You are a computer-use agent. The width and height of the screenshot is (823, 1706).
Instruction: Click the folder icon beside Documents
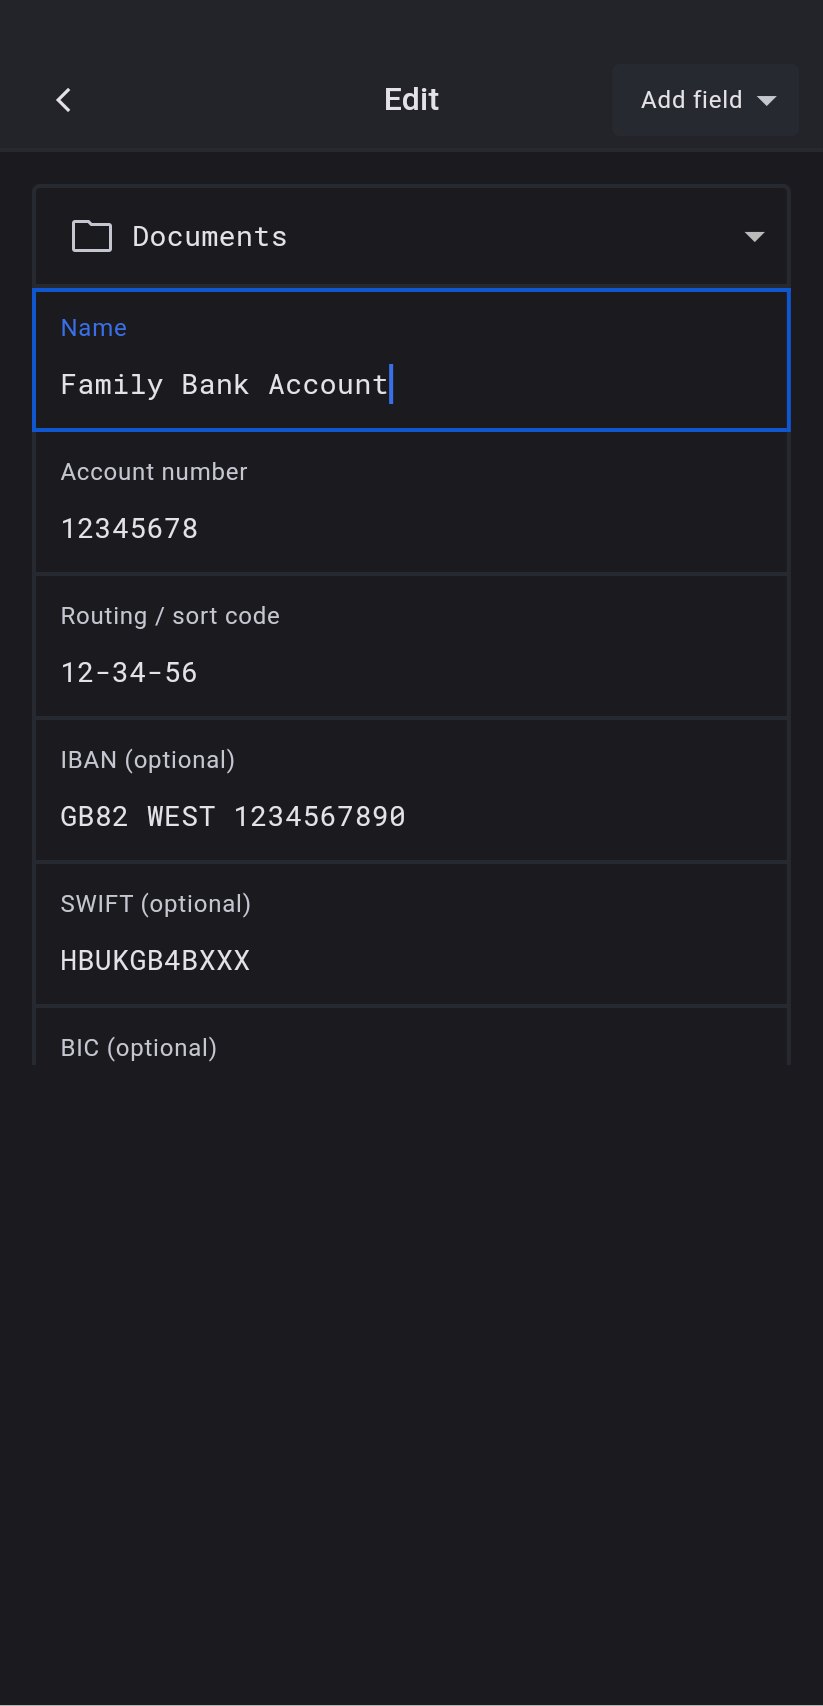[92, 237]
